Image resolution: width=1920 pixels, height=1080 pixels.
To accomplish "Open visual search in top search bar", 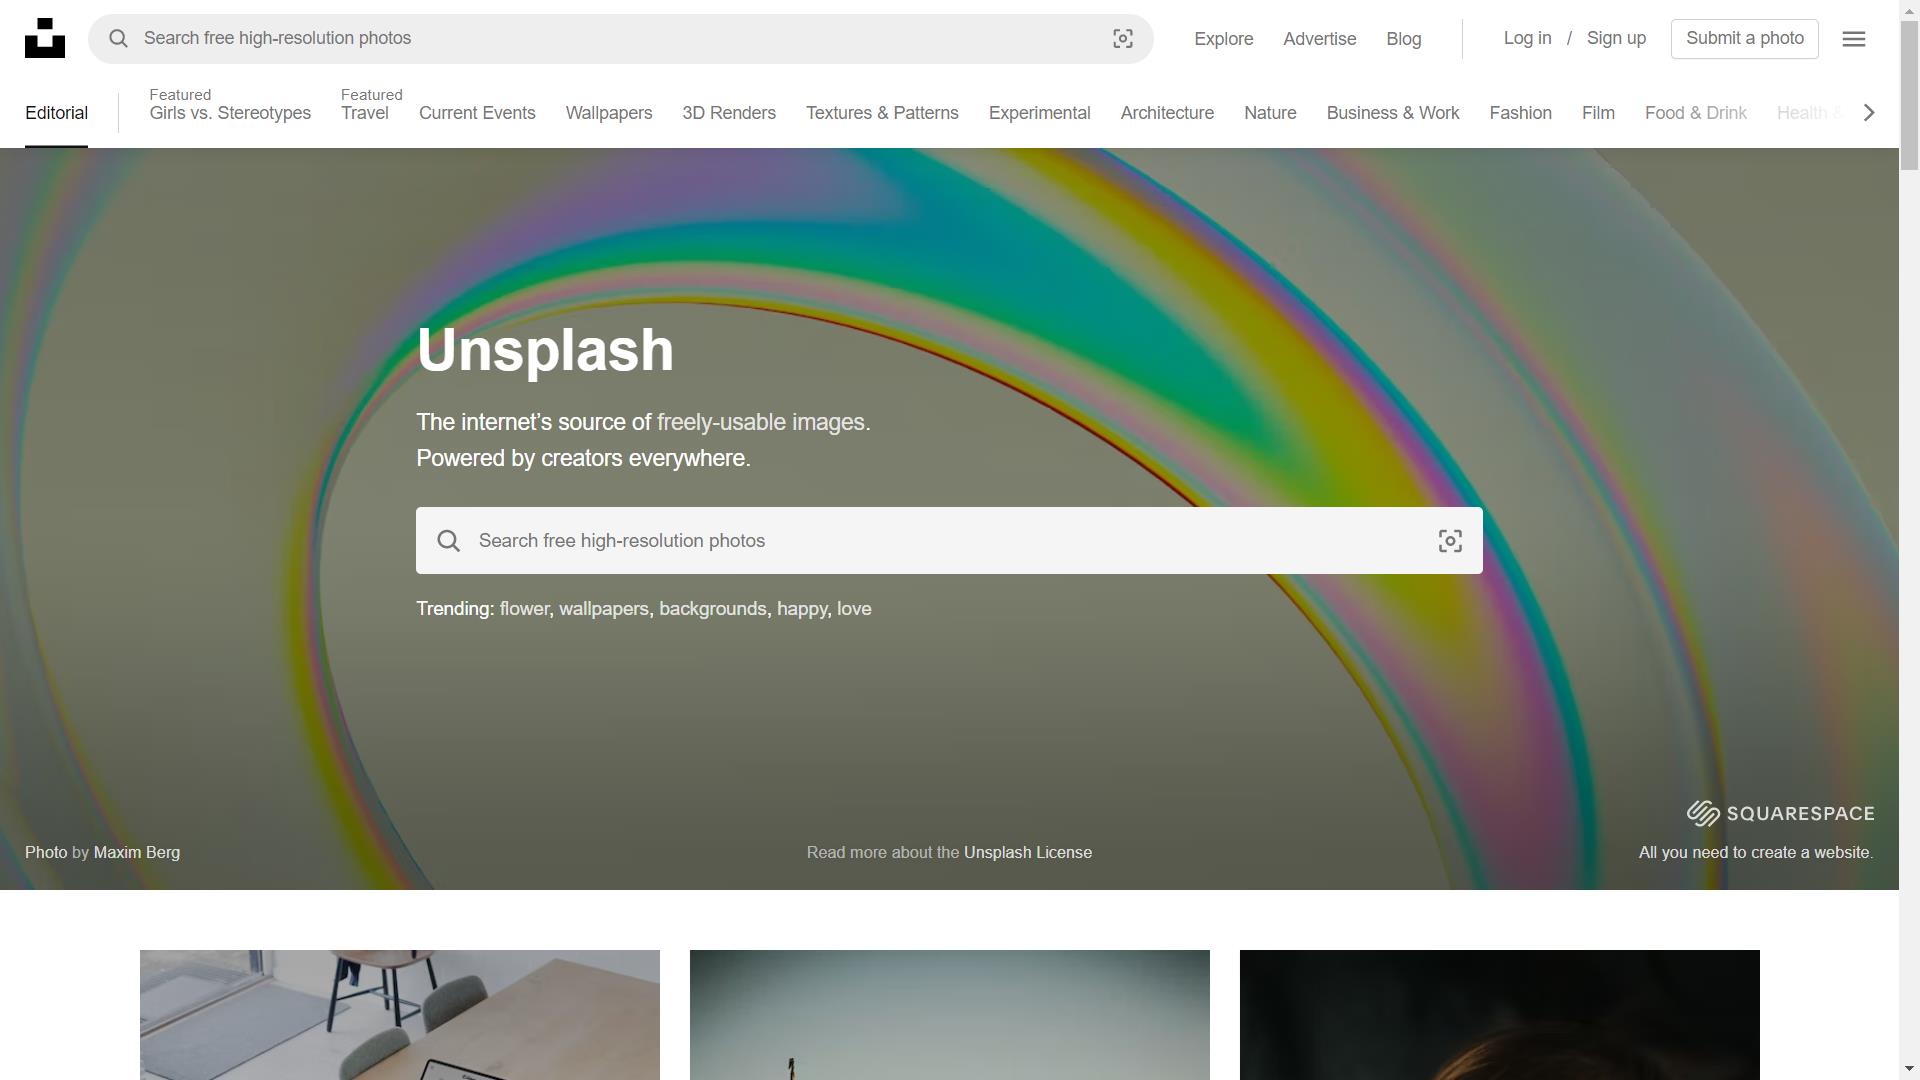I will pos(1122,38).
